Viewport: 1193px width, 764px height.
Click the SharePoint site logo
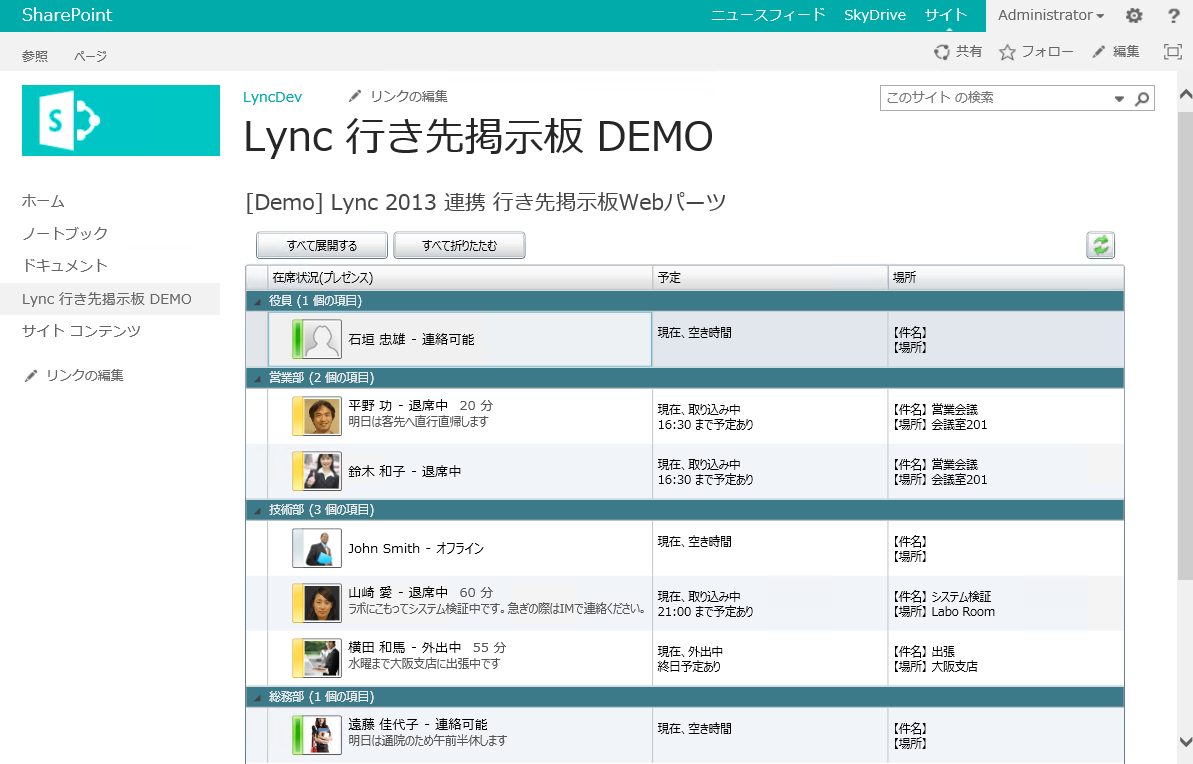pyautogui.click(x=121, y=120)
